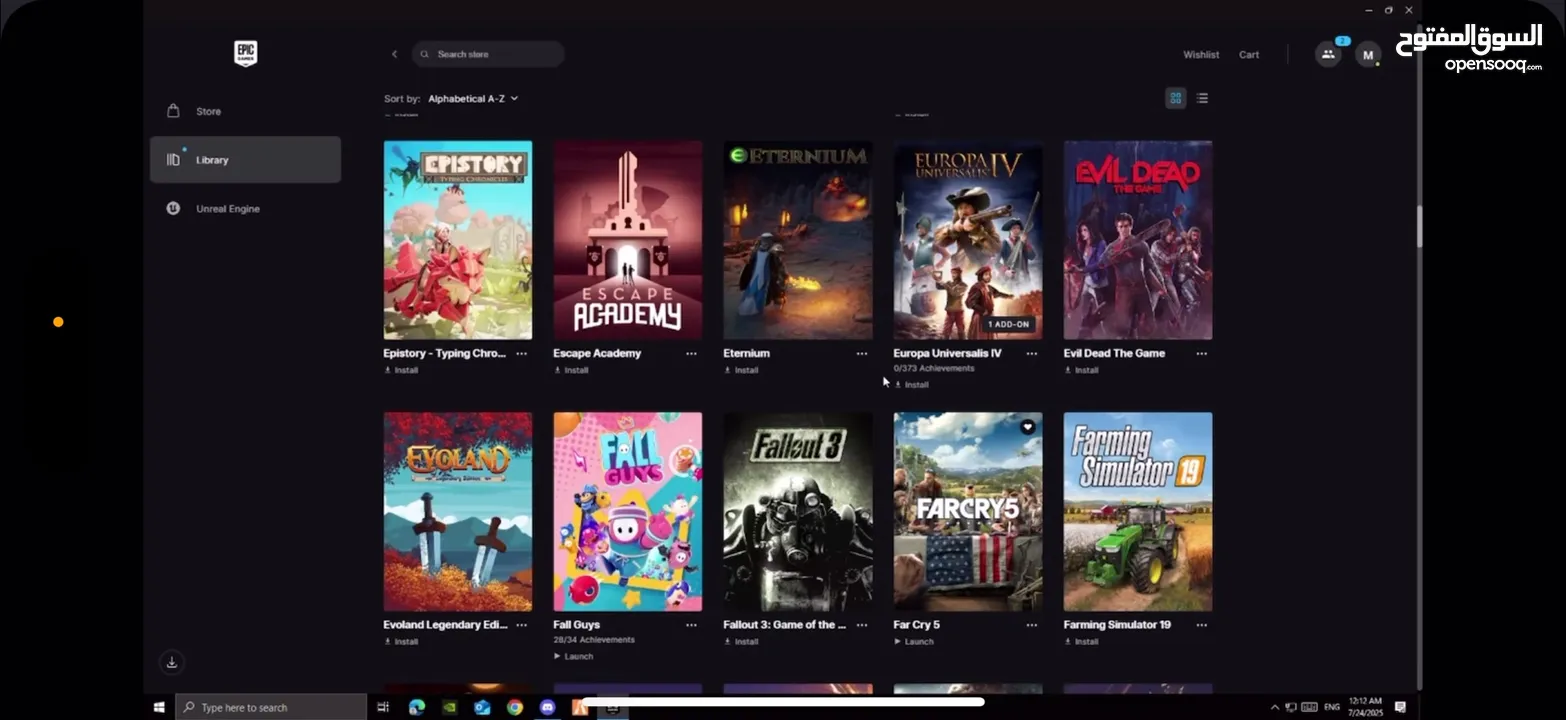Screen dimensions: 1566x720
Task: Open Fallout 3 cover art
Action: (x=798, y=511)
